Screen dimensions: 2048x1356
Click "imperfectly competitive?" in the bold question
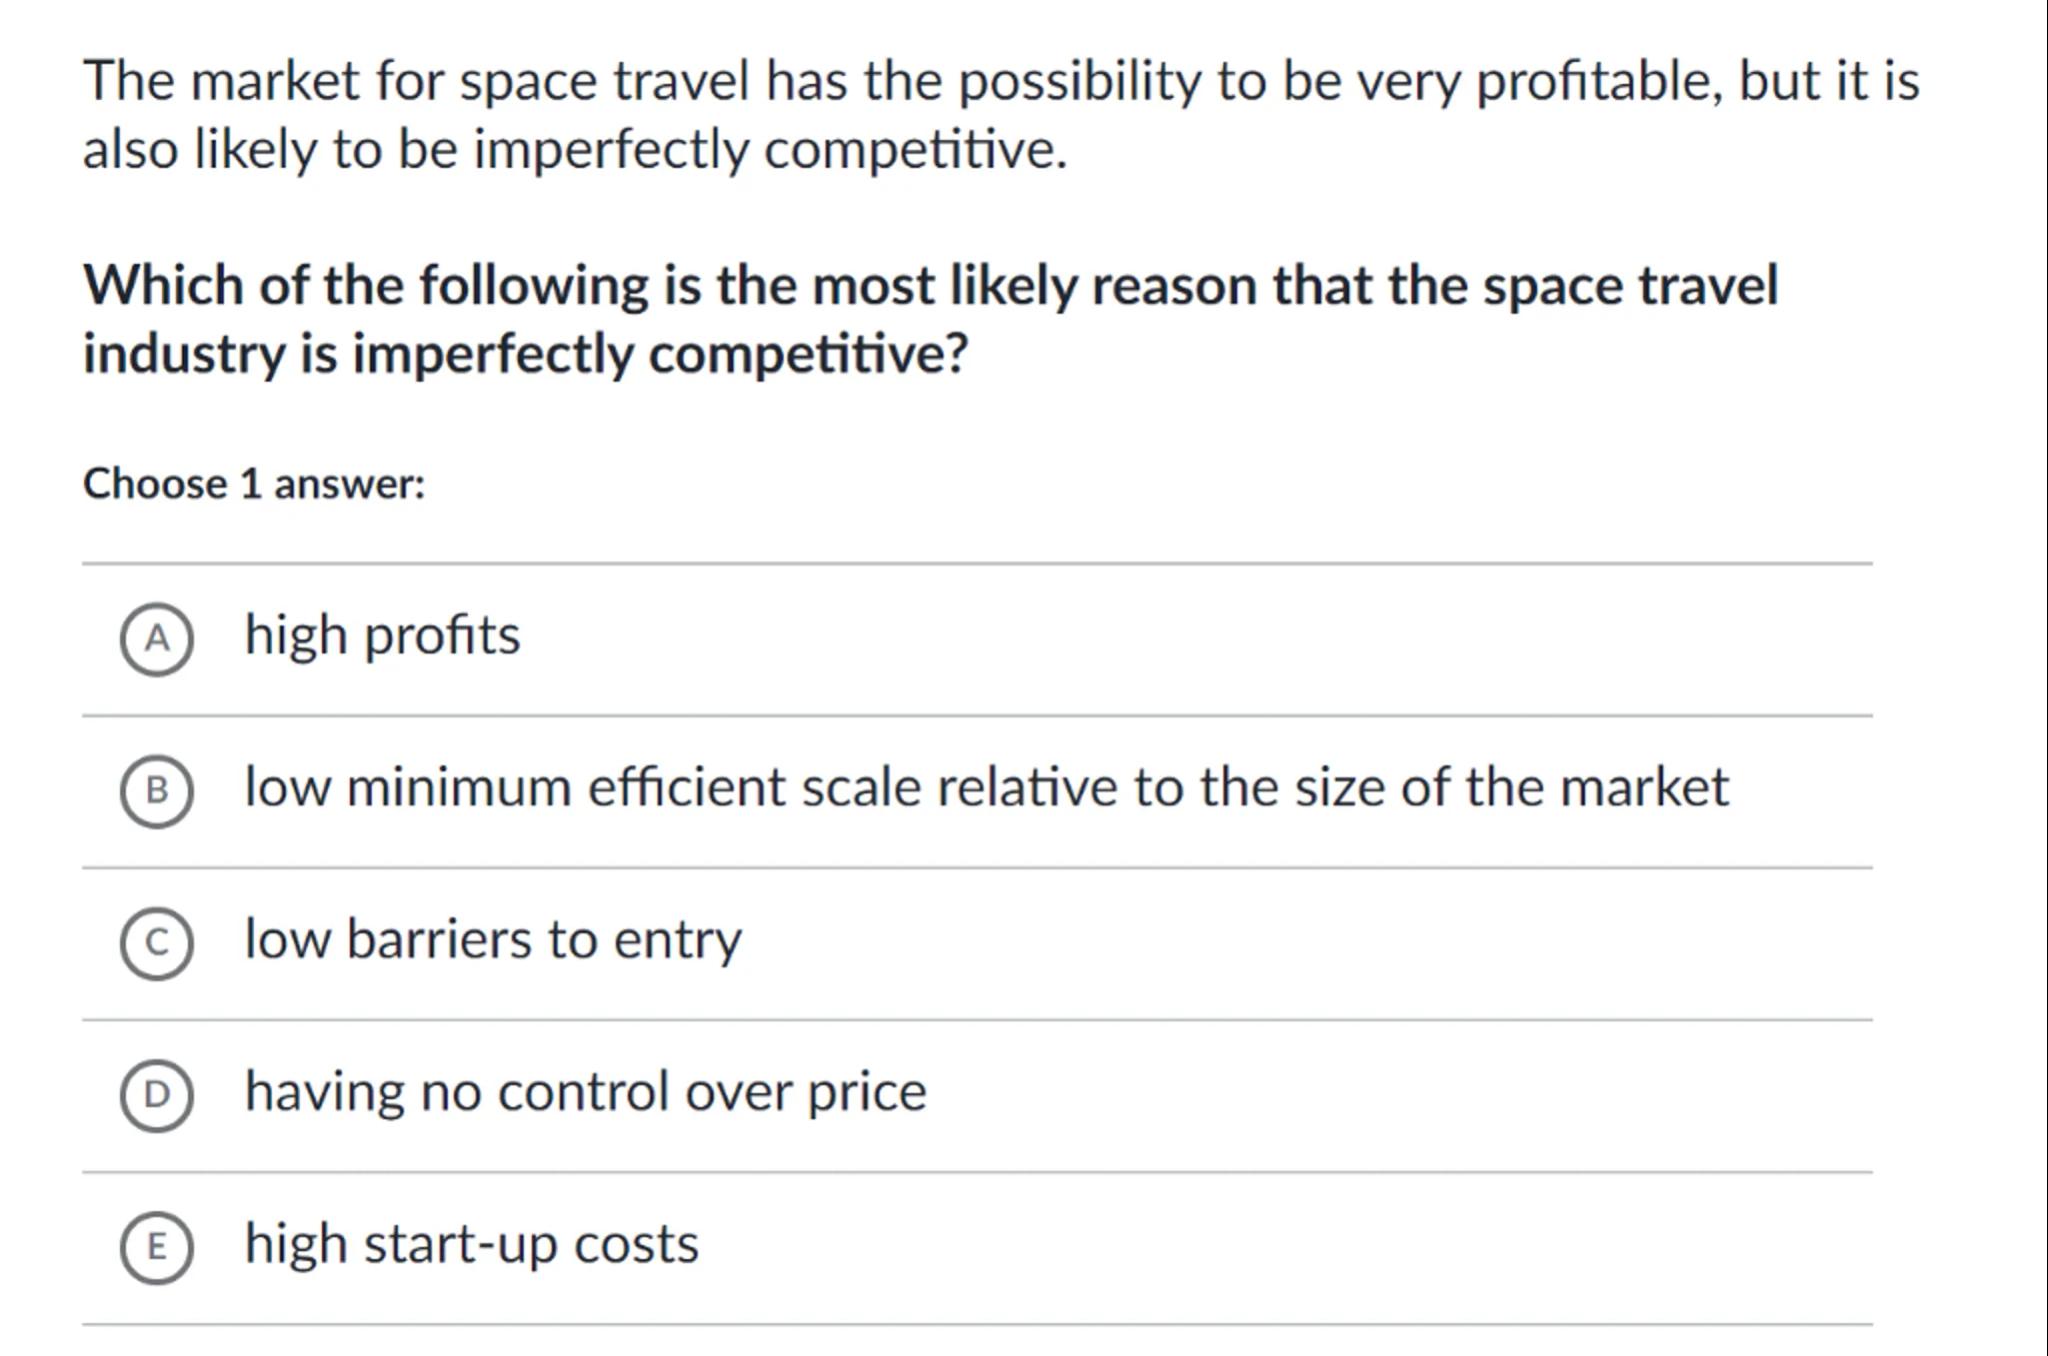pyautogui.click(x=659, y=354)
